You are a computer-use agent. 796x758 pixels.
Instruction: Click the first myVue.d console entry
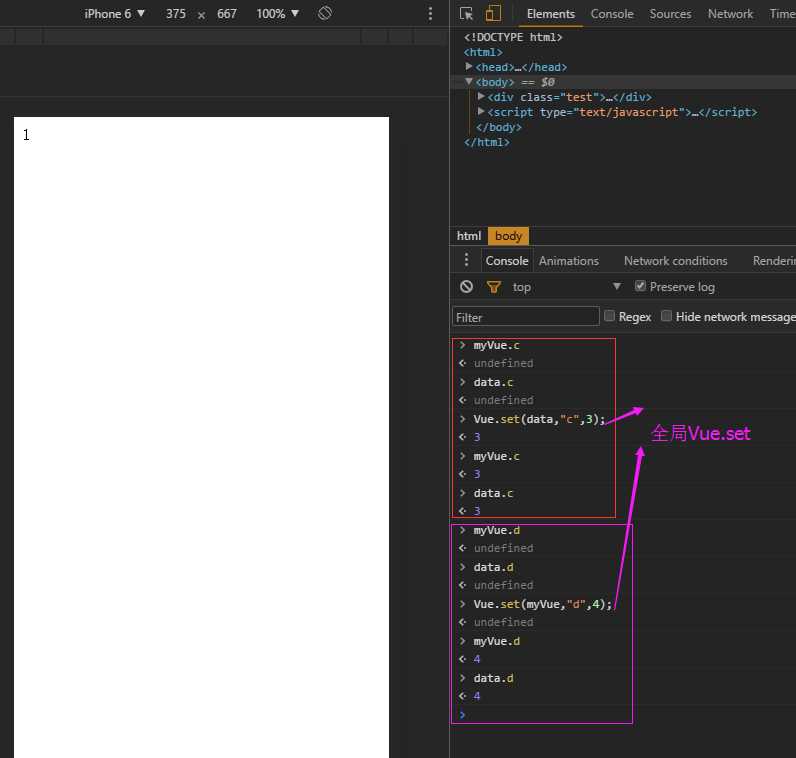496,530
